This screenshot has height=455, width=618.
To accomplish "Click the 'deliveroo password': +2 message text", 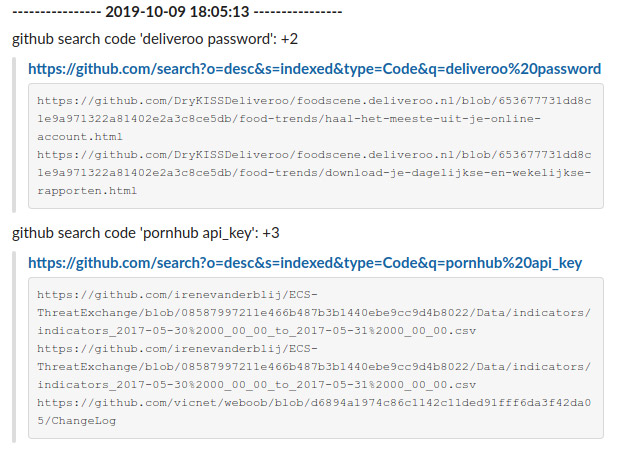I will pos(155,39).
